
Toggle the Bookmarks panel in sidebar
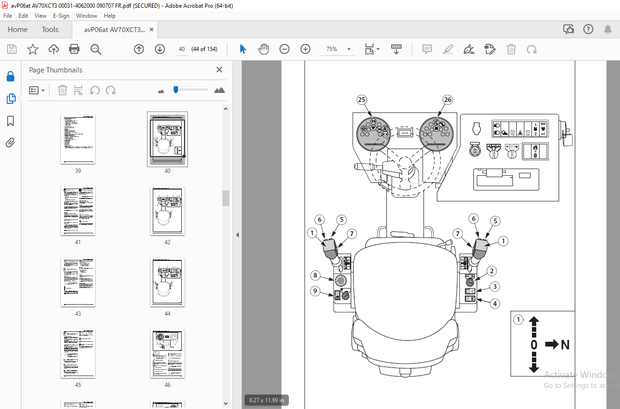click(11, 121)
